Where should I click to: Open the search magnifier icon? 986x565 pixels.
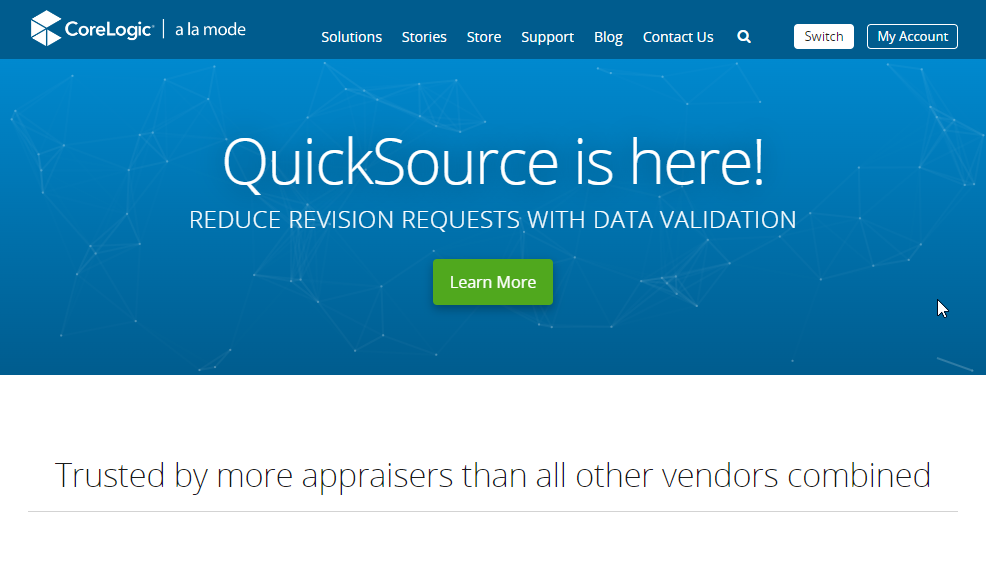744,36
